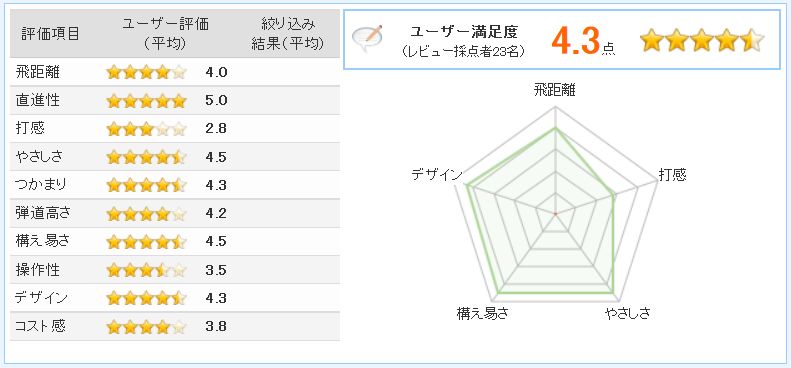This screenshot has height=368, width=791.
Task: Click the レビュー採点者23名 text
Action: [464, 51]
